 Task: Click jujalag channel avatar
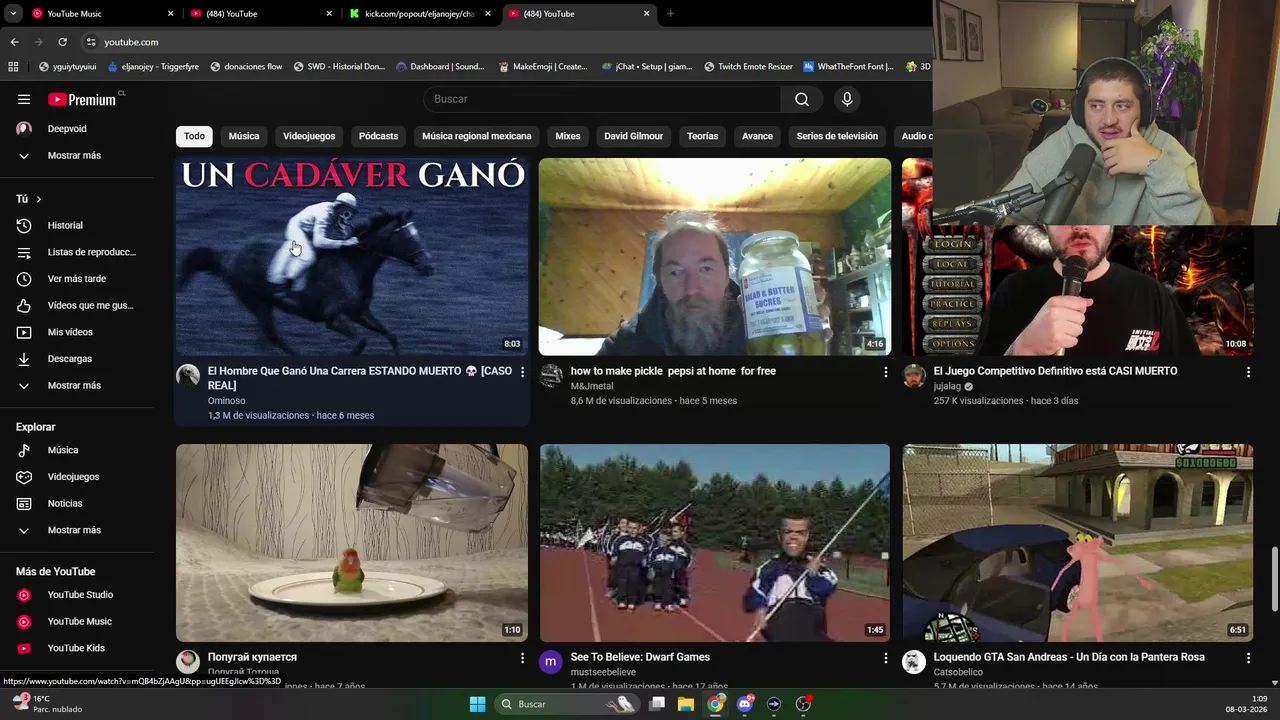tap(914, 376)
